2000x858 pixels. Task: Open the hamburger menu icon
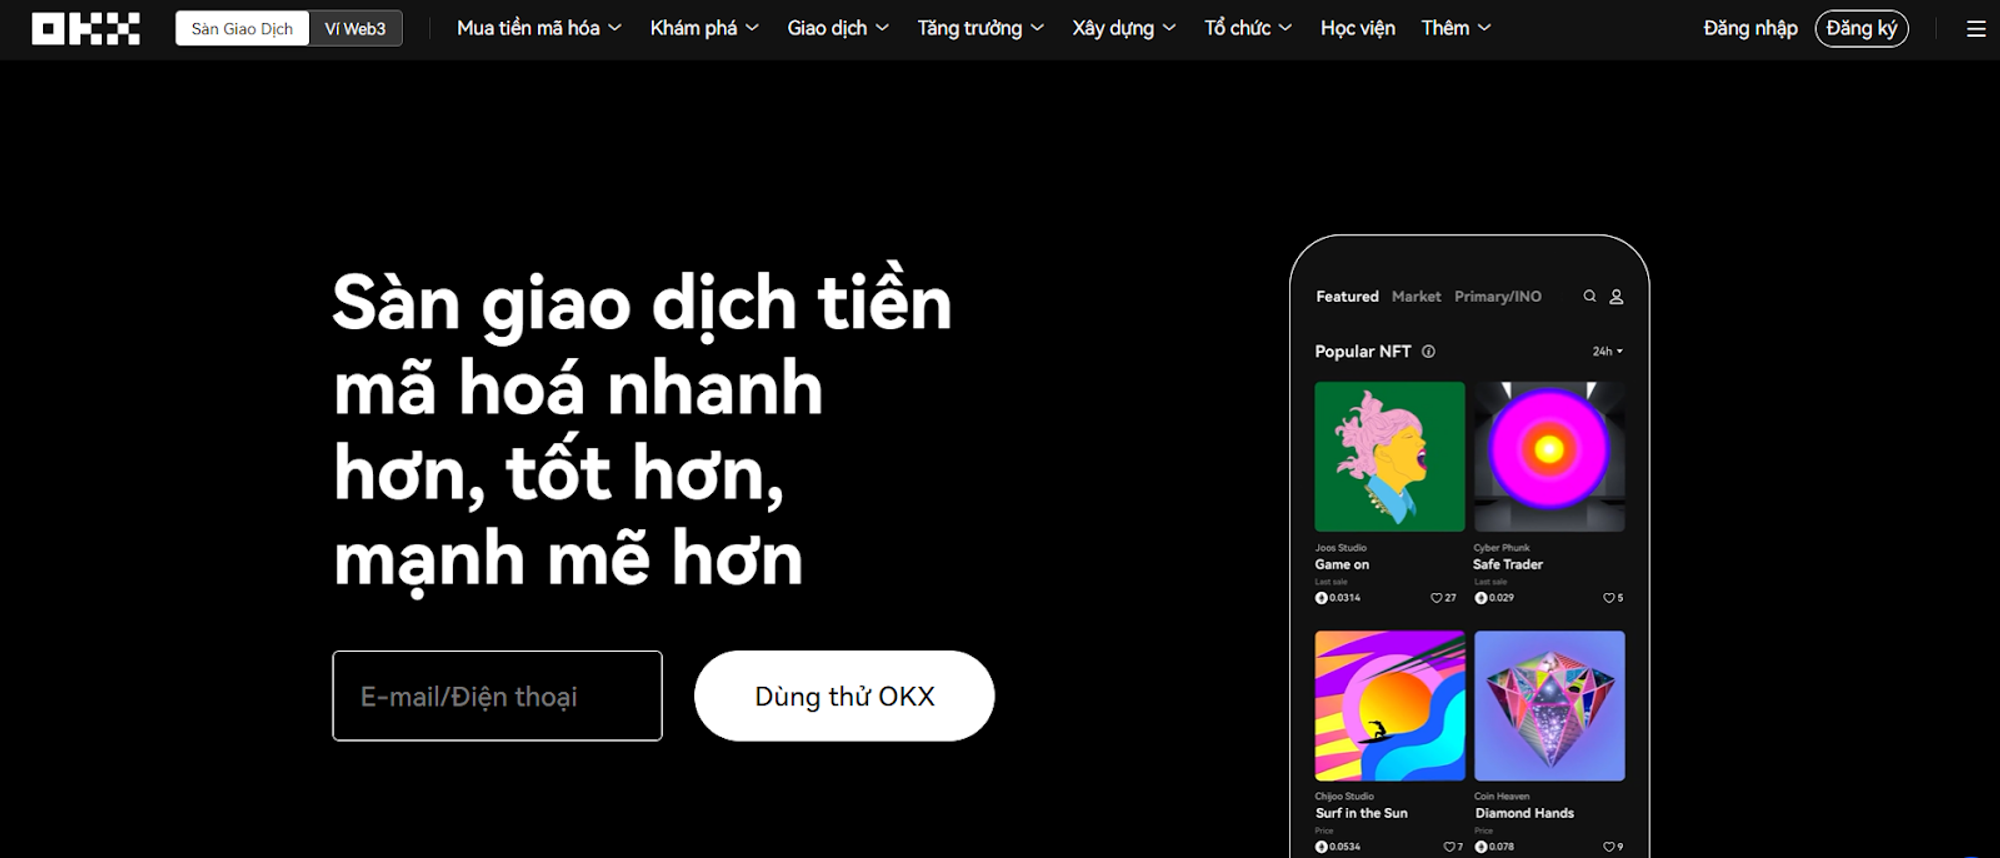[x=1976, y=29]
